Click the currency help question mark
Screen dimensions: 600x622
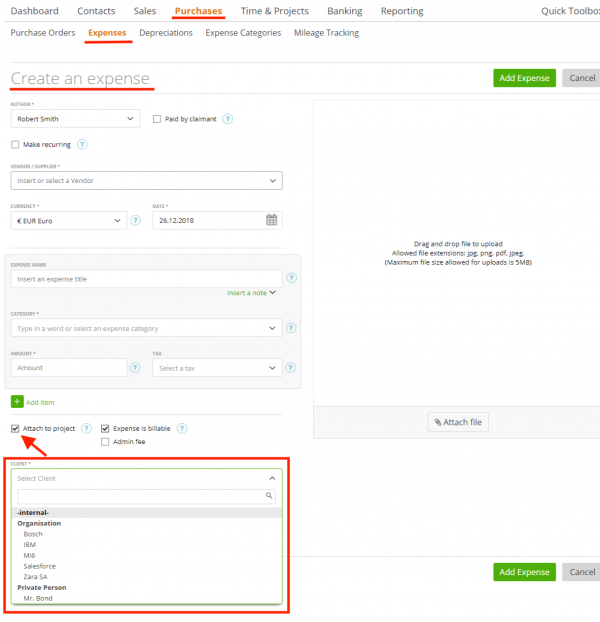pos(136,221)
